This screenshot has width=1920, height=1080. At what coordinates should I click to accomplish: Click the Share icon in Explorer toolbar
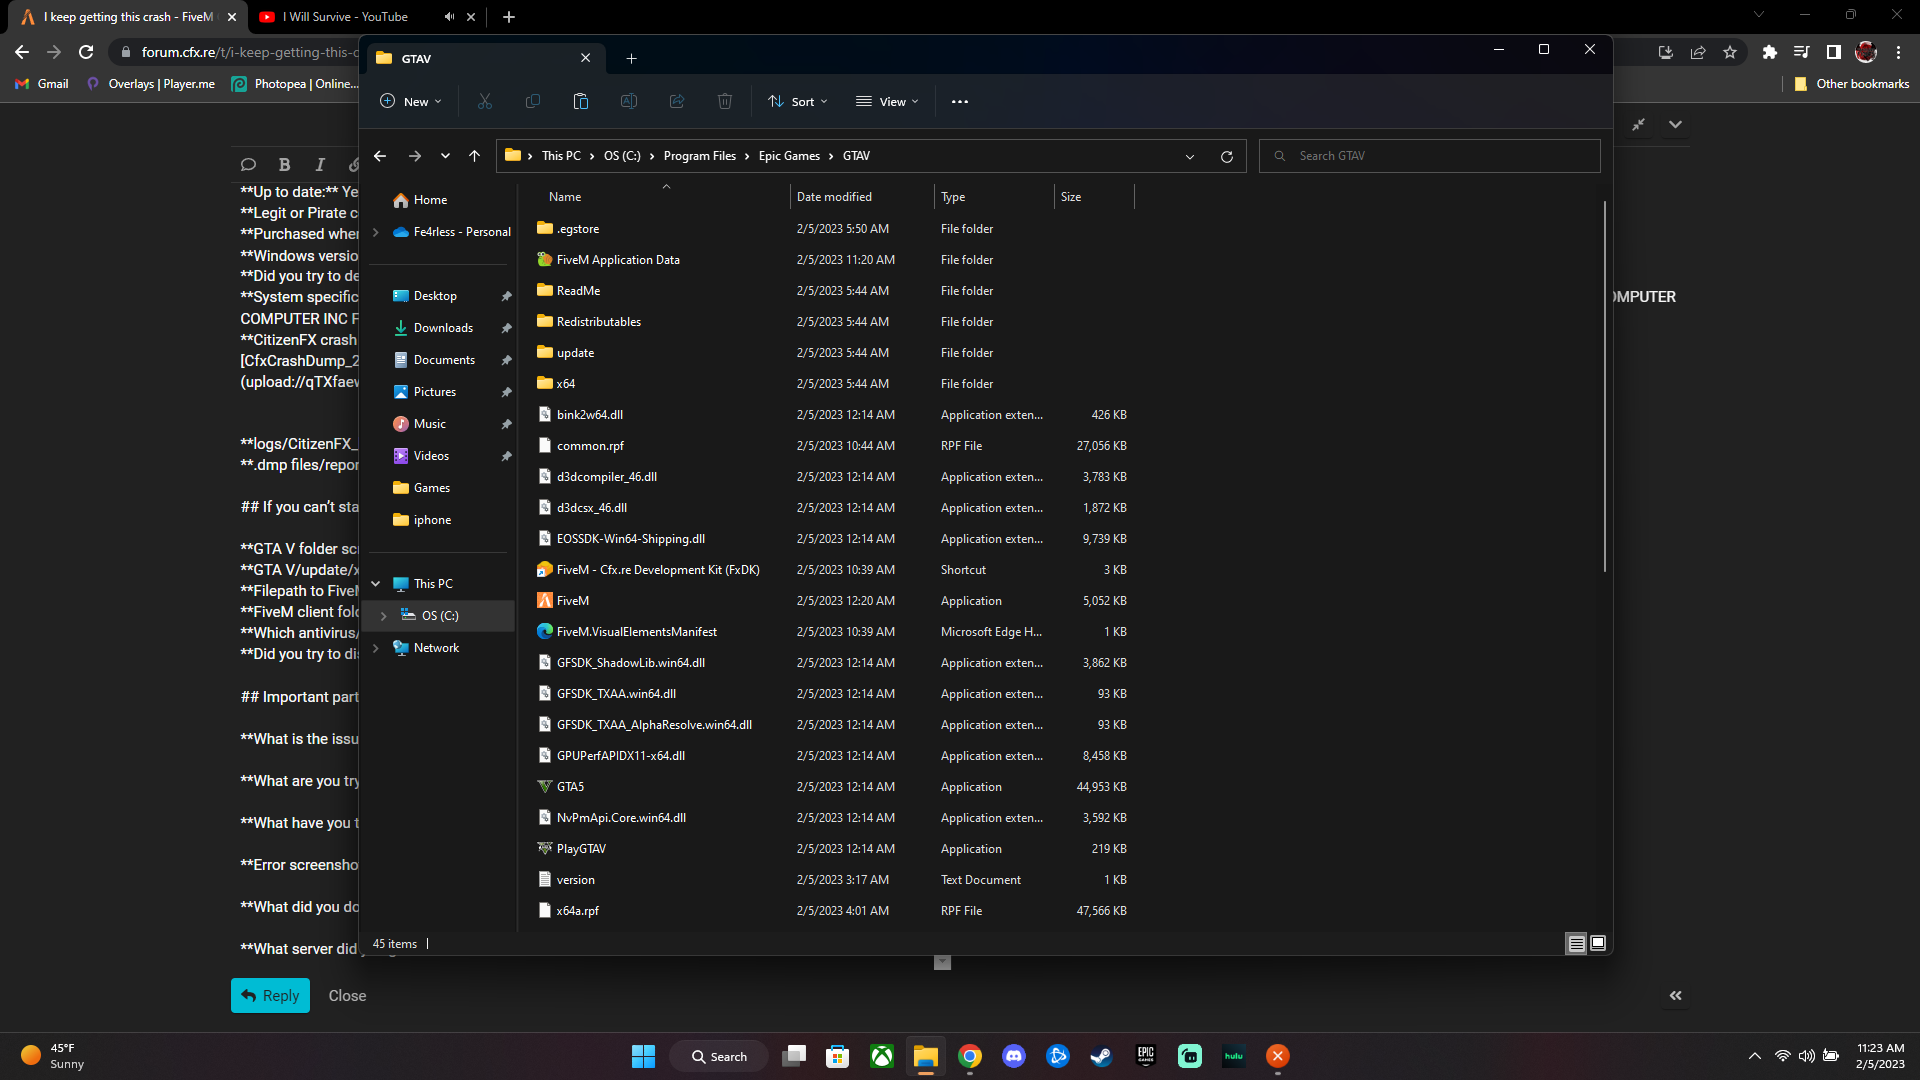(x=677, y=101)
